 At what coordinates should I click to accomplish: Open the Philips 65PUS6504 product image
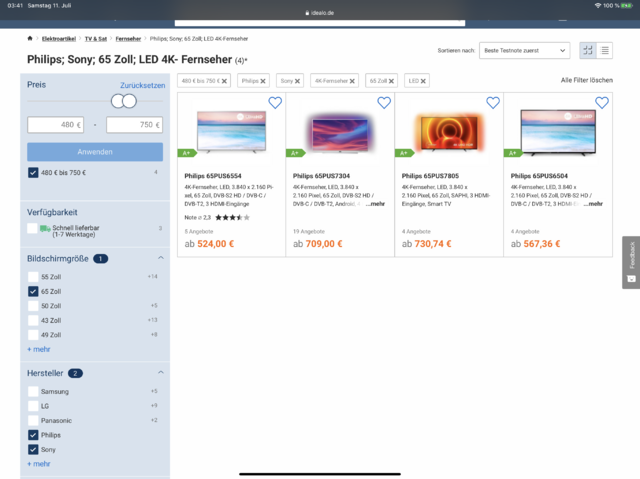558,133
